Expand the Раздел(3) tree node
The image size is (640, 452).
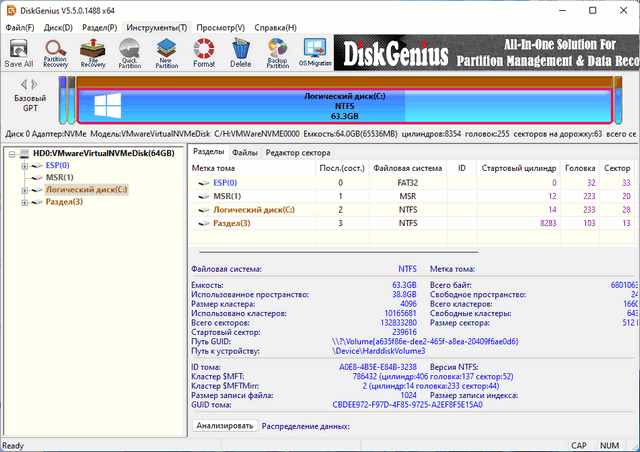[x=25, y=202]
